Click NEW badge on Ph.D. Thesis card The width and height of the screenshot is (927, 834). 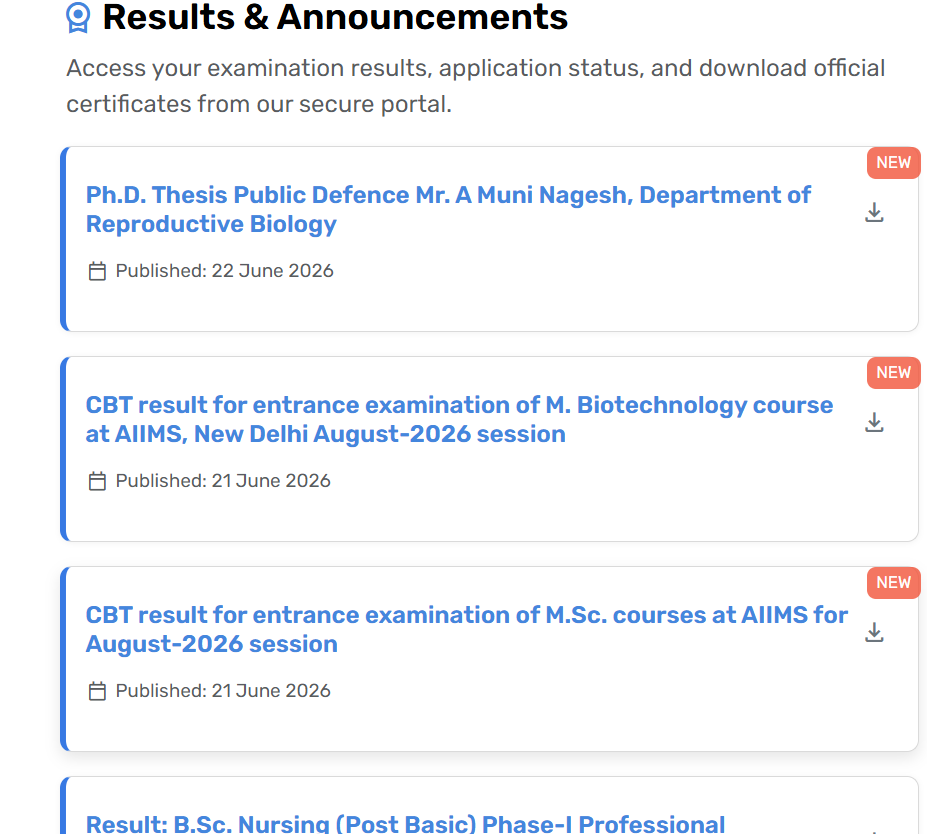pos(893,163)
